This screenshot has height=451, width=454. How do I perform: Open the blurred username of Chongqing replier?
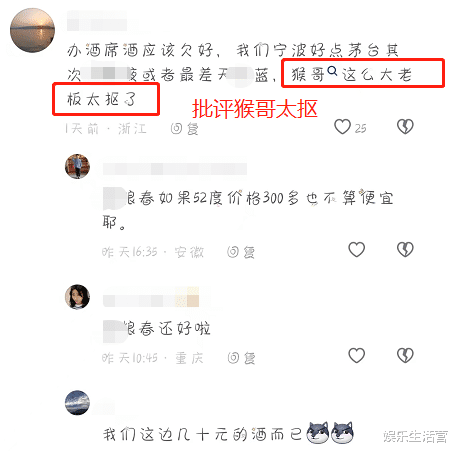tap(151, 297)
